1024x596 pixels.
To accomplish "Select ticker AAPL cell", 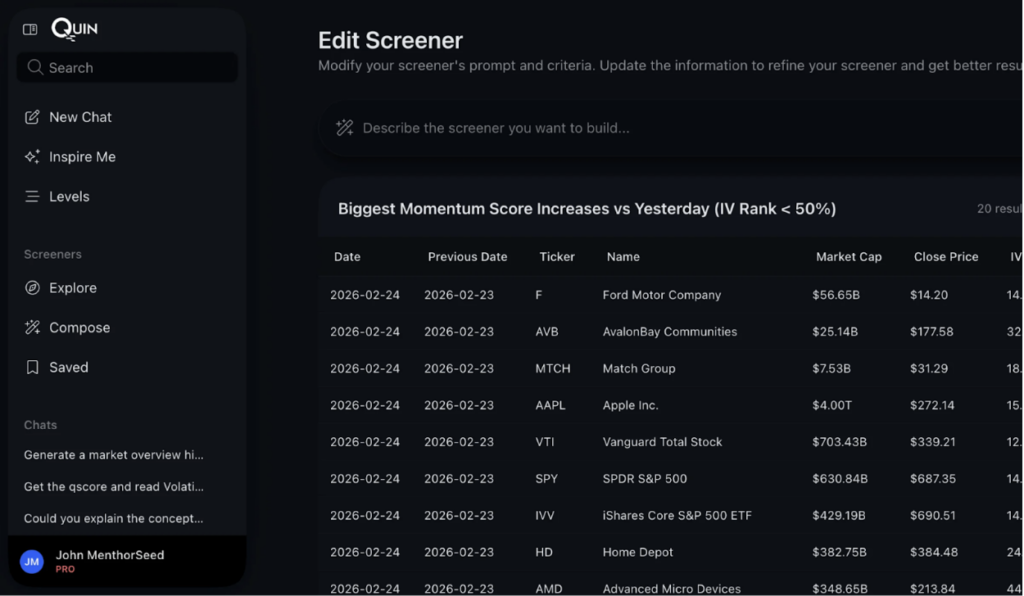I will (x=551, y=405).
